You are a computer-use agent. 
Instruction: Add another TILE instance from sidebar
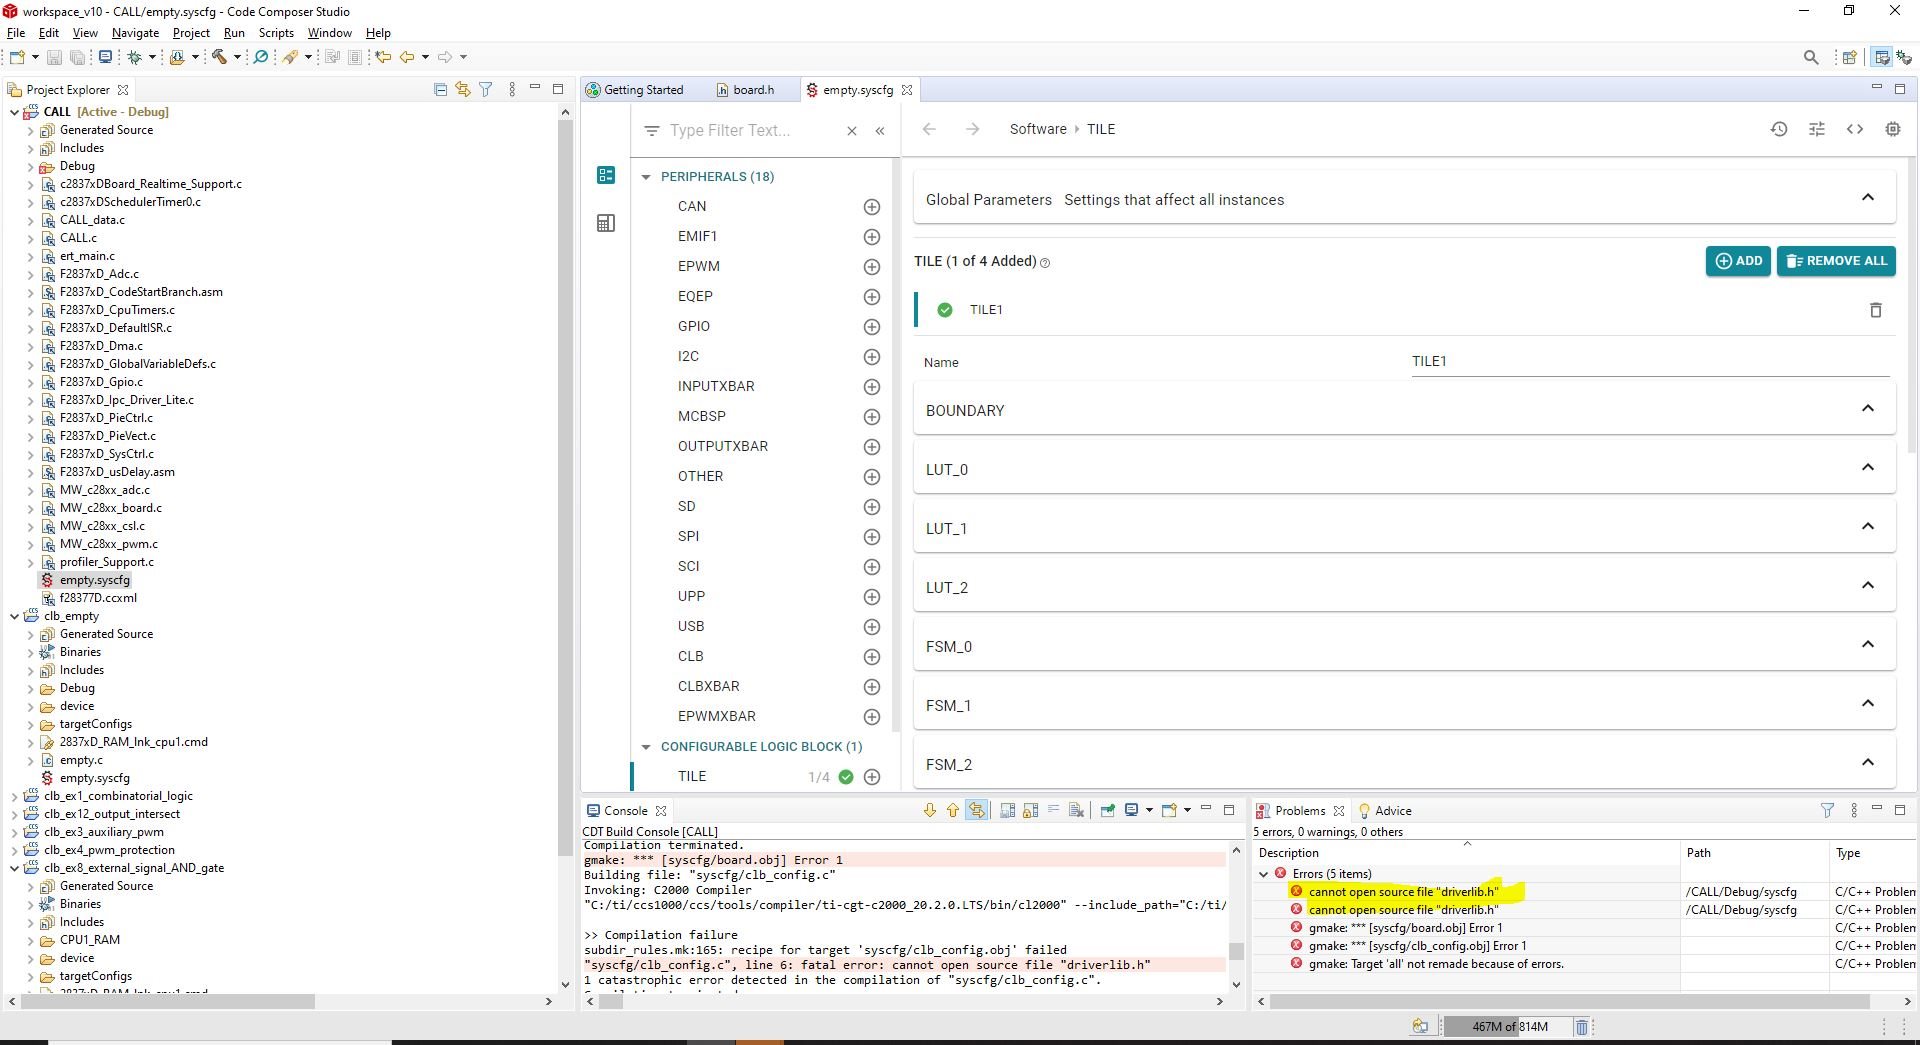872,777
